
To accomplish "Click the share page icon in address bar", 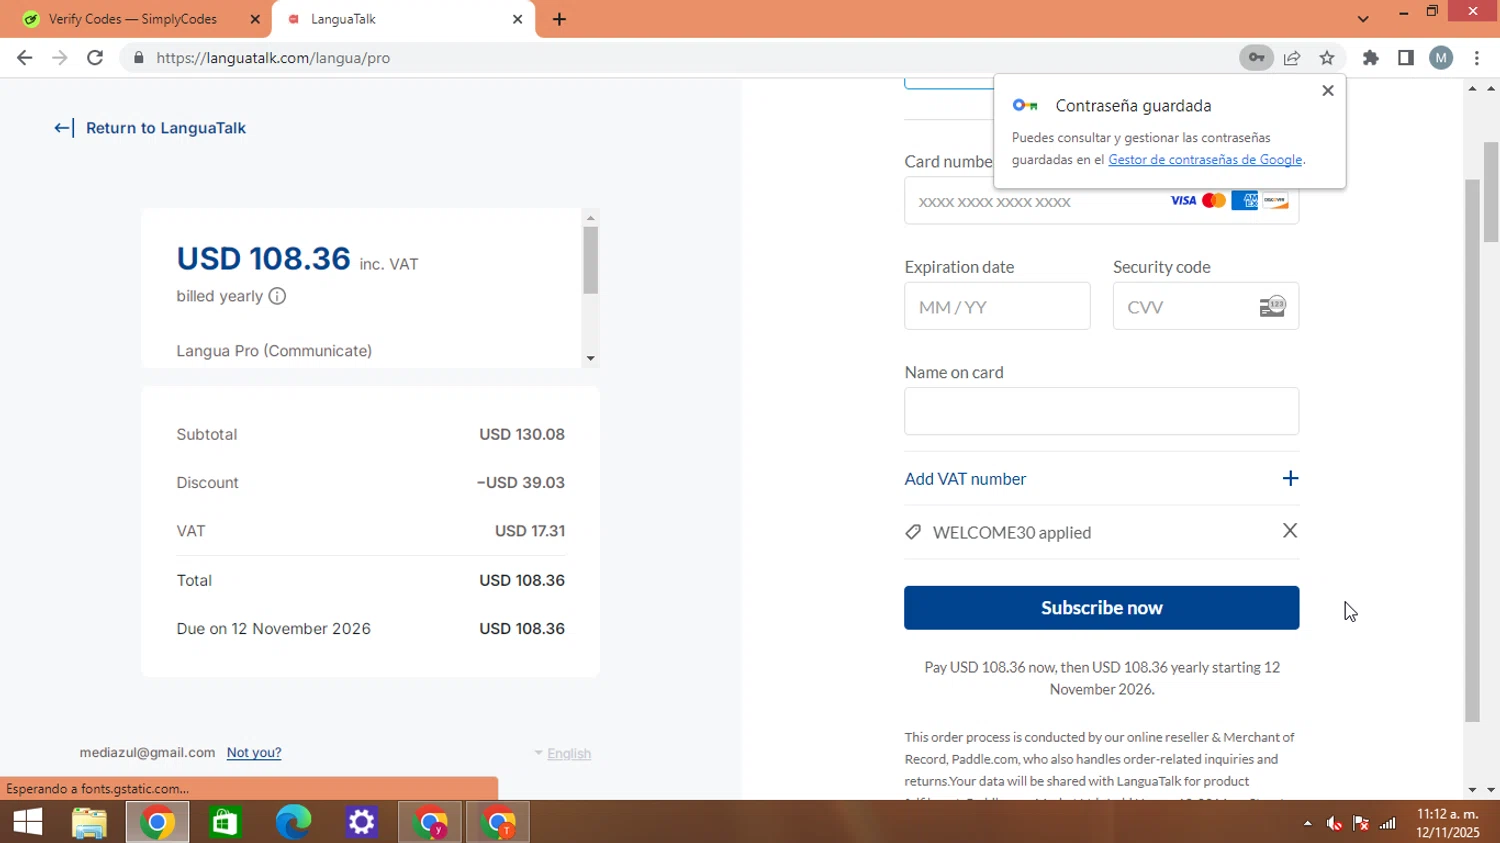I will [x=1292, y=58].
